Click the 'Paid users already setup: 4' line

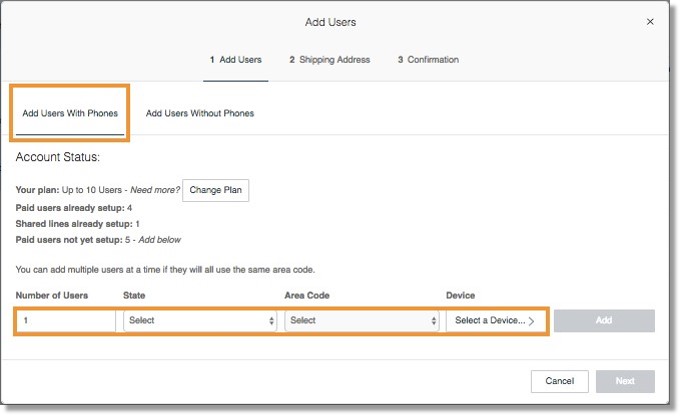[x=74, y=208]
